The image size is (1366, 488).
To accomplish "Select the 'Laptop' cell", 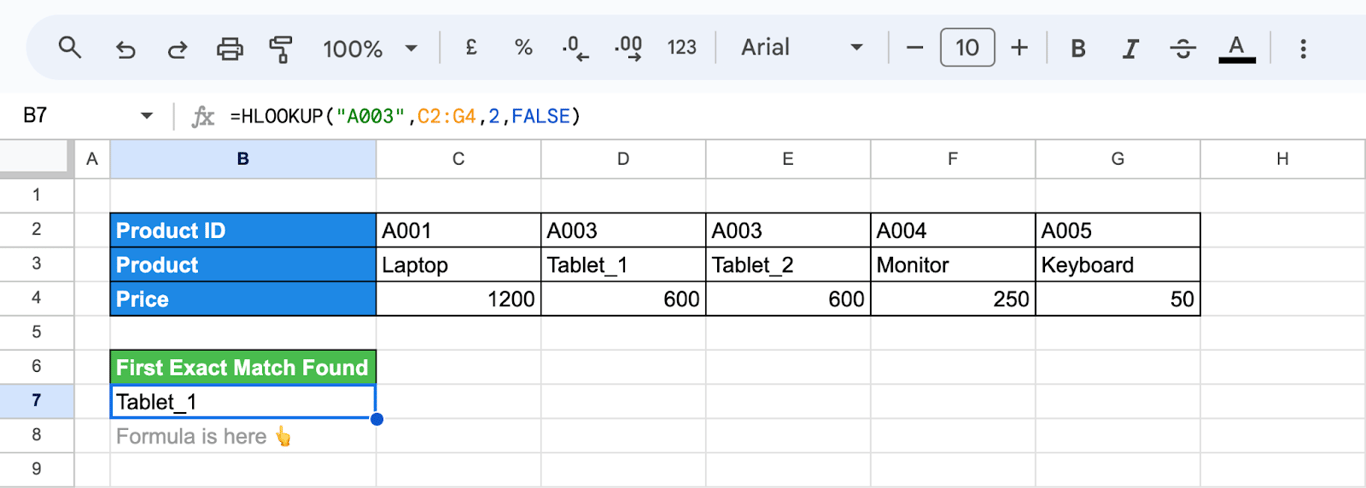I will click(458, 264).
